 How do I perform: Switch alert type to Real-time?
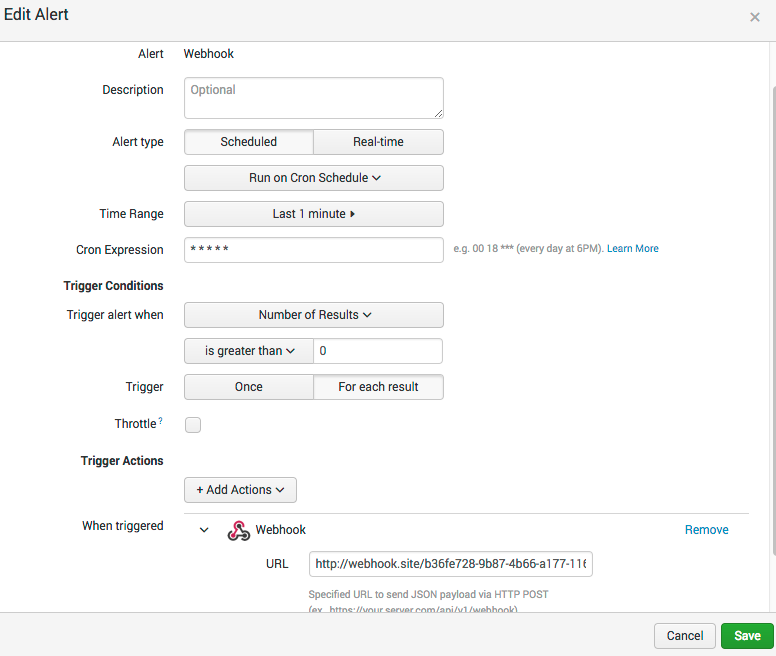point(378,142)
